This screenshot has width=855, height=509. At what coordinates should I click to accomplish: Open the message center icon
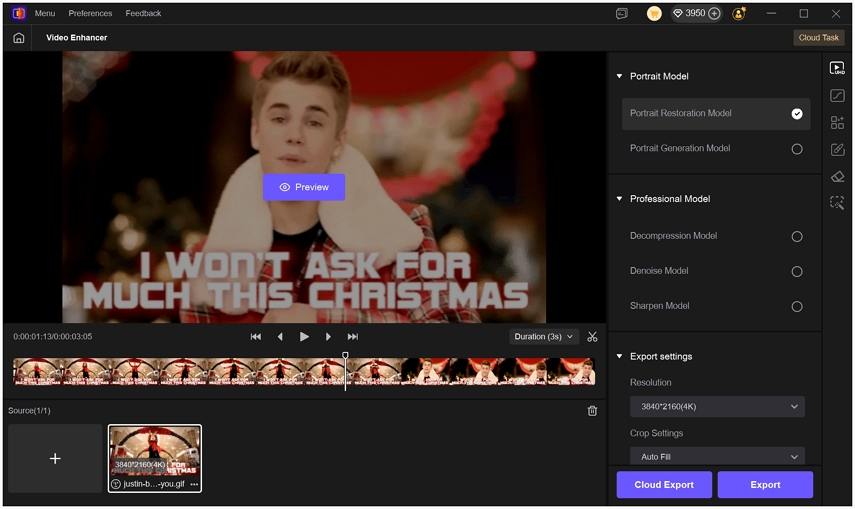pos(622,14)
